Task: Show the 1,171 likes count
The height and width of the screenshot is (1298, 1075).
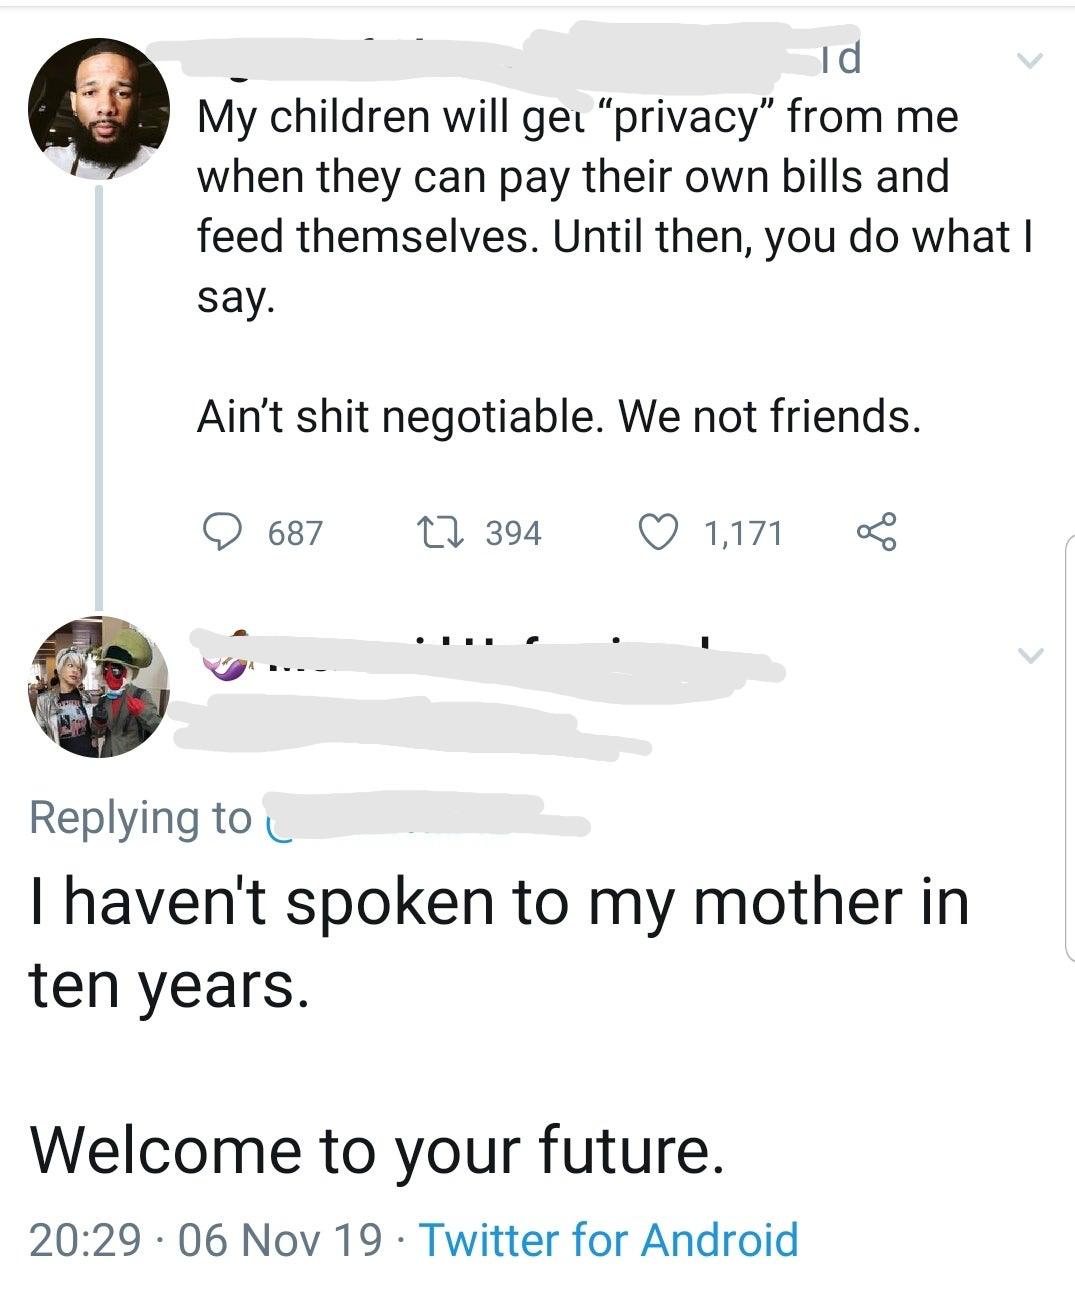Action: tap(743, 533)
